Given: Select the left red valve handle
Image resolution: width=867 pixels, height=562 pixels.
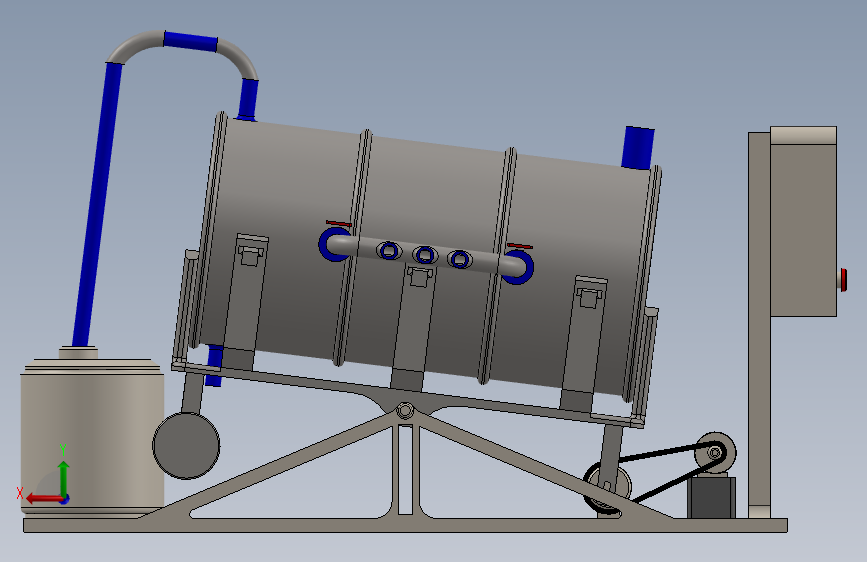Looking at the screenshot, I should click(338, 223).
